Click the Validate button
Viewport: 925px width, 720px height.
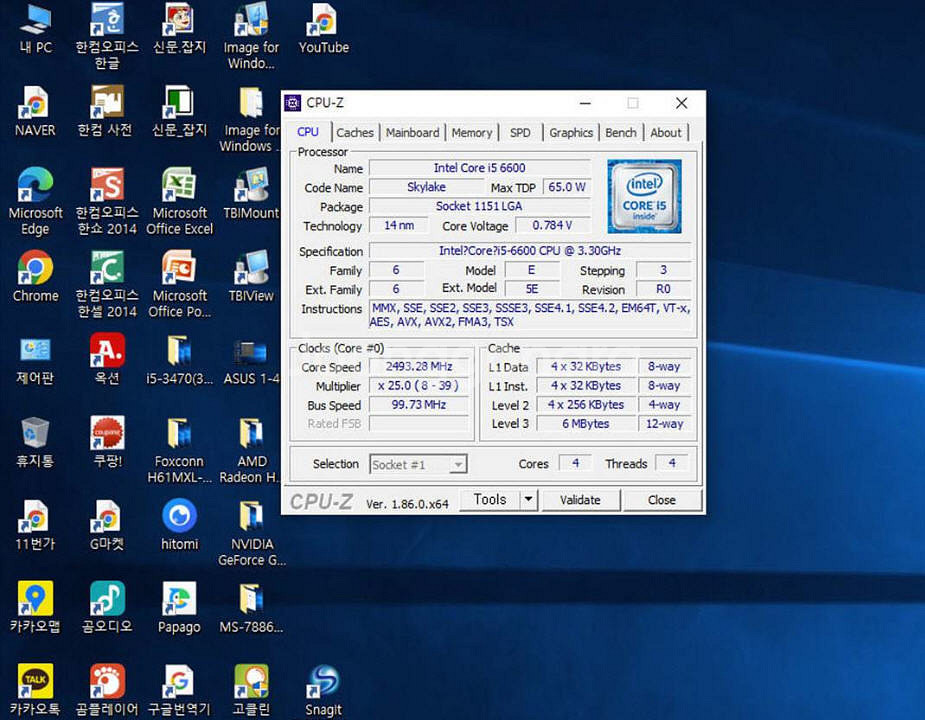(580, 499)
